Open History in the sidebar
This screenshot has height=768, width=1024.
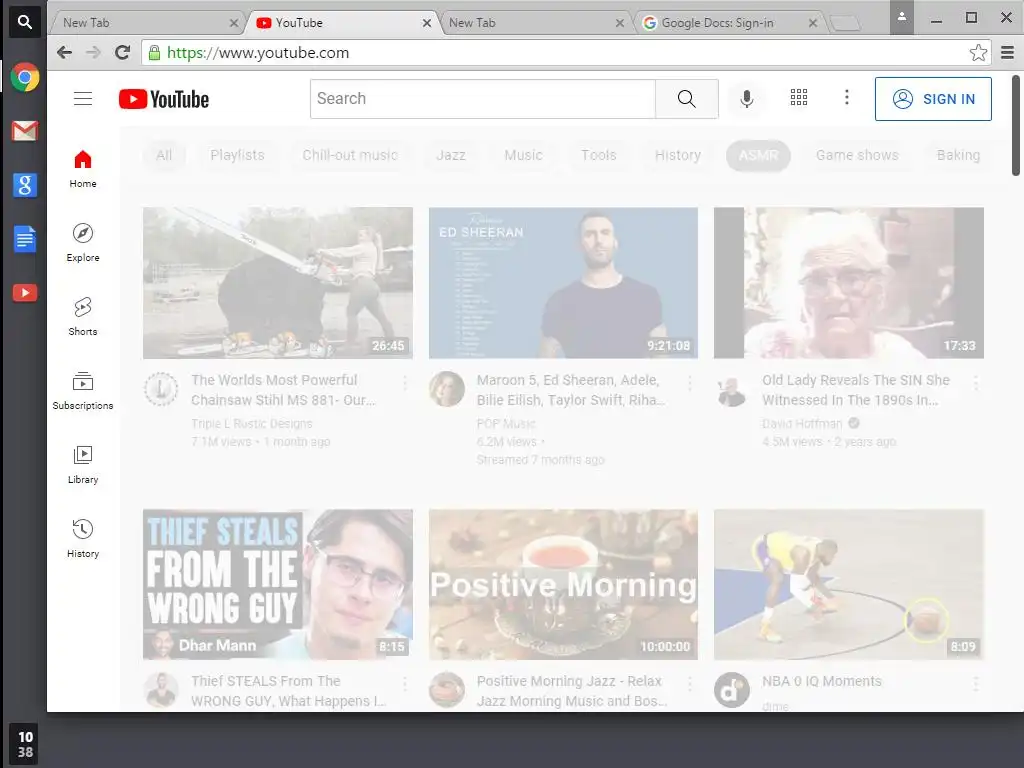83,538
